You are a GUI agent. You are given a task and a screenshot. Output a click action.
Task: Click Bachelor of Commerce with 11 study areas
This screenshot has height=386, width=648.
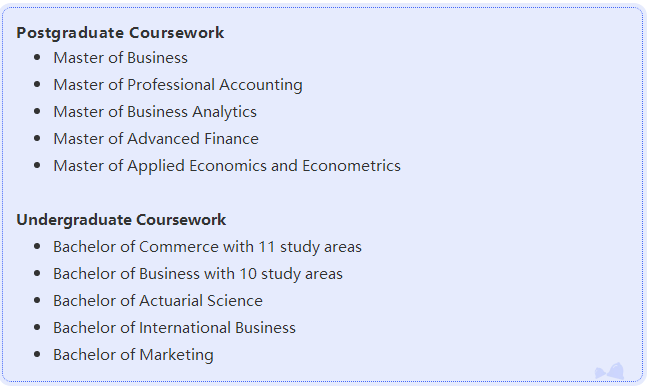pyautogui.click(x=207, y=247)
